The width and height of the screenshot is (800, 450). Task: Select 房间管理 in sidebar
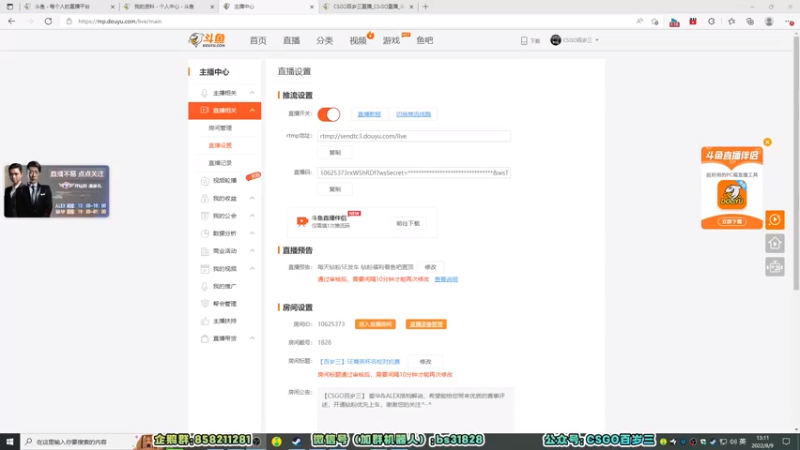[220, 128]
